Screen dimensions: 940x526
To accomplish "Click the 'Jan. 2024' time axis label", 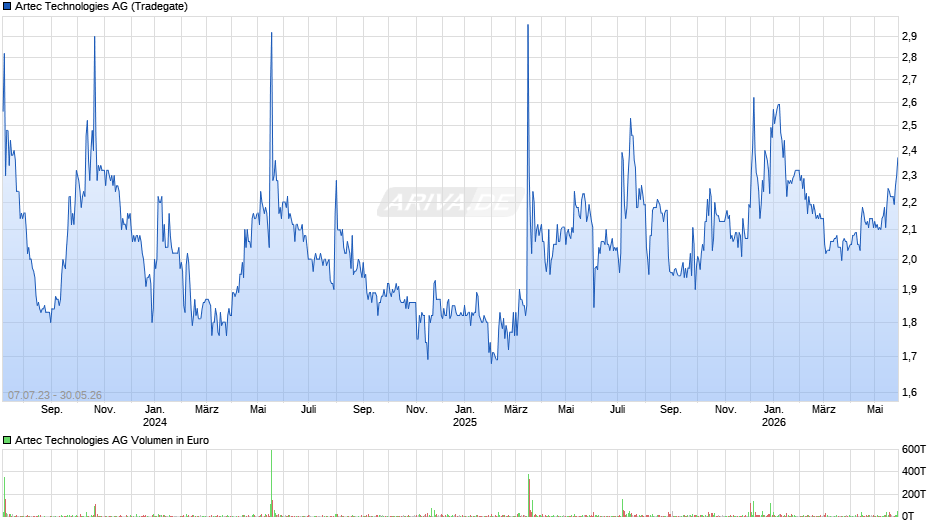I will [x=155, y=416].
